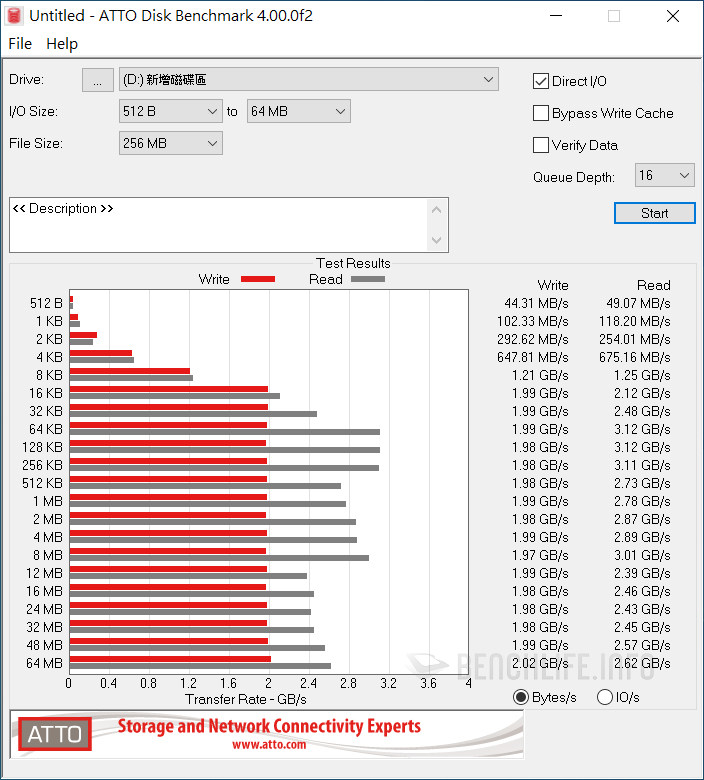The width and height of the screenshot is (704, 780).
Task: Click the gray Read legend swatch
Action: [367, 279]
